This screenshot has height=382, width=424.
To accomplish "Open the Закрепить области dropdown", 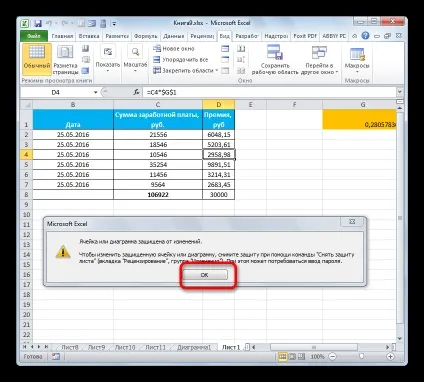I will click(x=186, y=70).
